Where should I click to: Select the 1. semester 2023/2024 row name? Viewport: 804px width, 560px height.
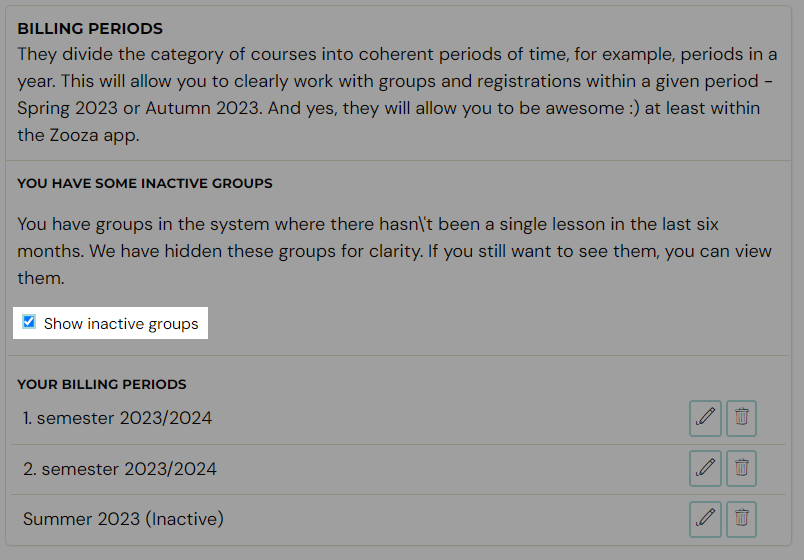click(117, 418)
